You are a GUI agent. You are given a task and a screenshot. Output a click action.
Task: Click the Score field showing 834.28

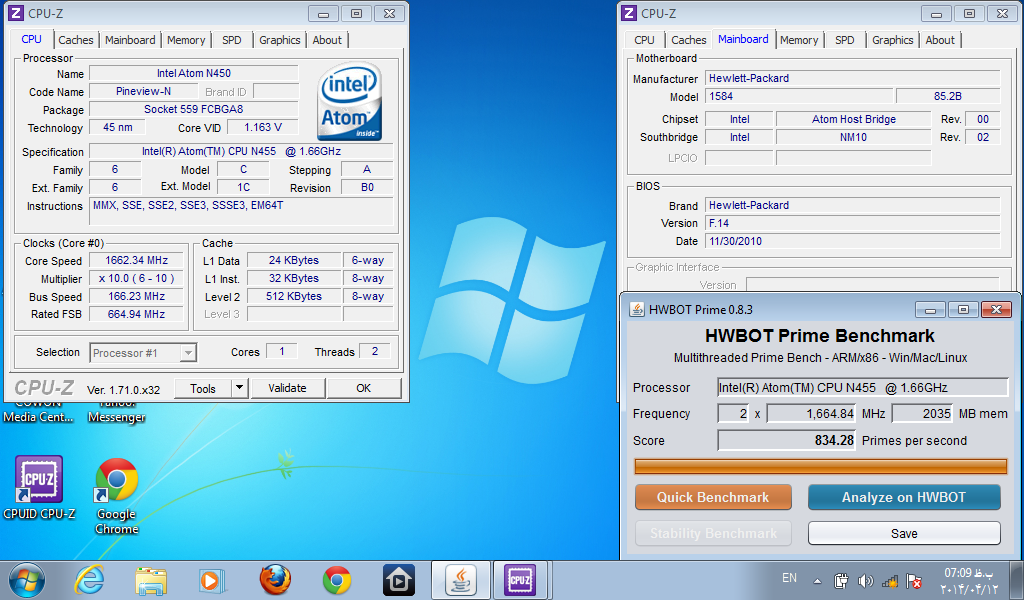coord(786,440)
